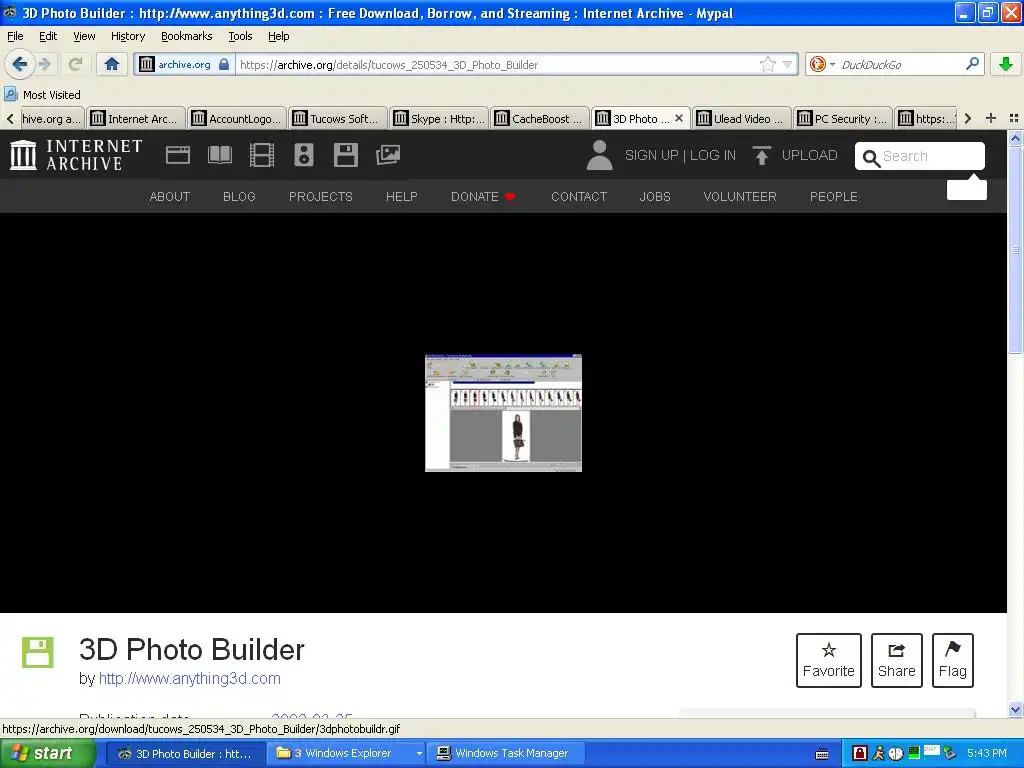Open the CONTACT link
Viewport: 1024px width, 768px height.
pos(579,197)
